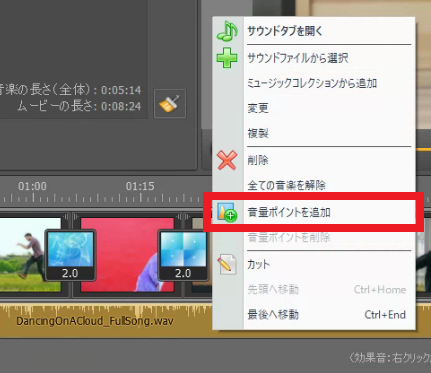Click the 音量ポイントを追加 menu text
This screenshot has width=431, height=373.
(289, 212)
